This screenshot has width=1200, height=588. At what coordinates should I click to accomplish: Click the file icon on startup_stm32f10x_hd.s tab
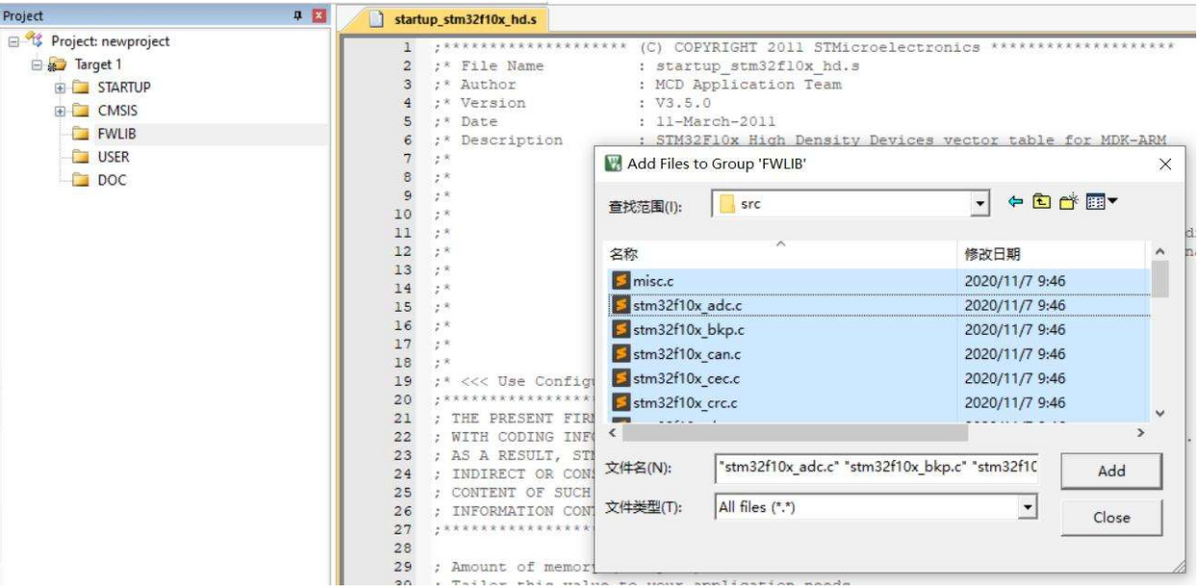point(377,19)
